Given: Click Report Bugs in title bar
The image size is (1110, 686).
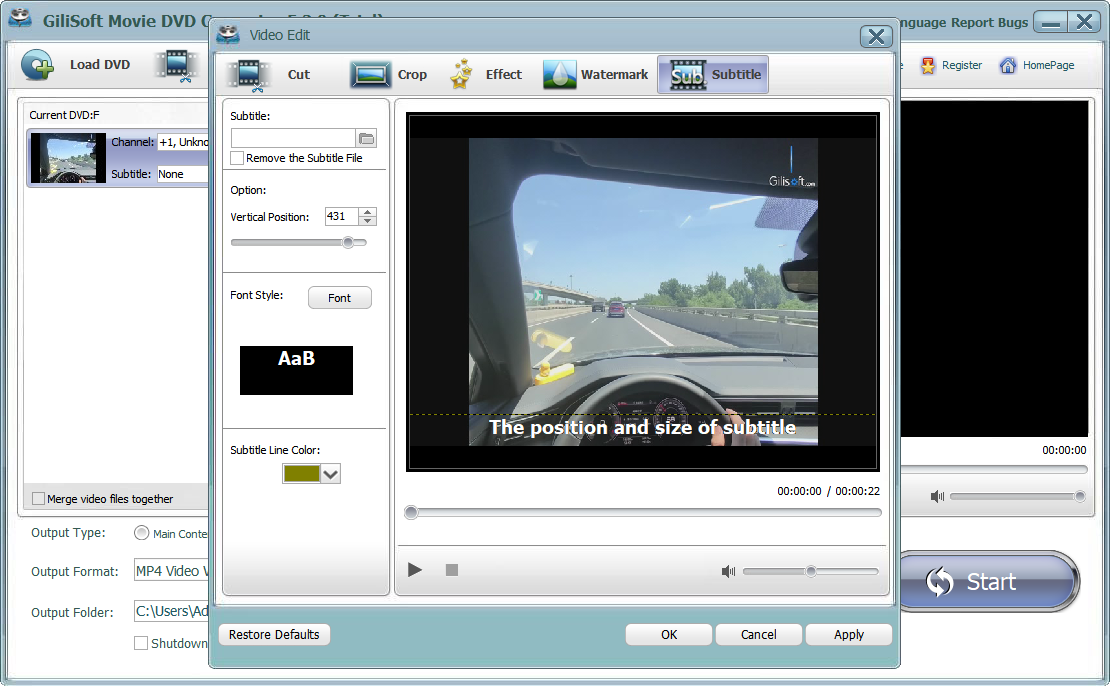Looking at the screenshot, I should click(x=989, y=22).
